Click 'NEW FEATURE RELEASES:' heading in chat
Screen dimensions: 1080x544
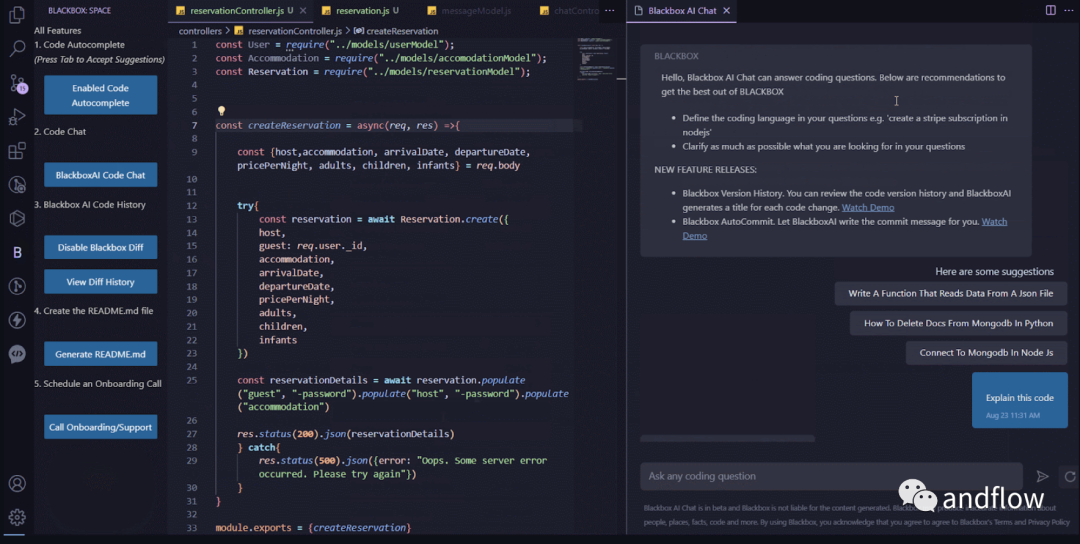point(705,169)
